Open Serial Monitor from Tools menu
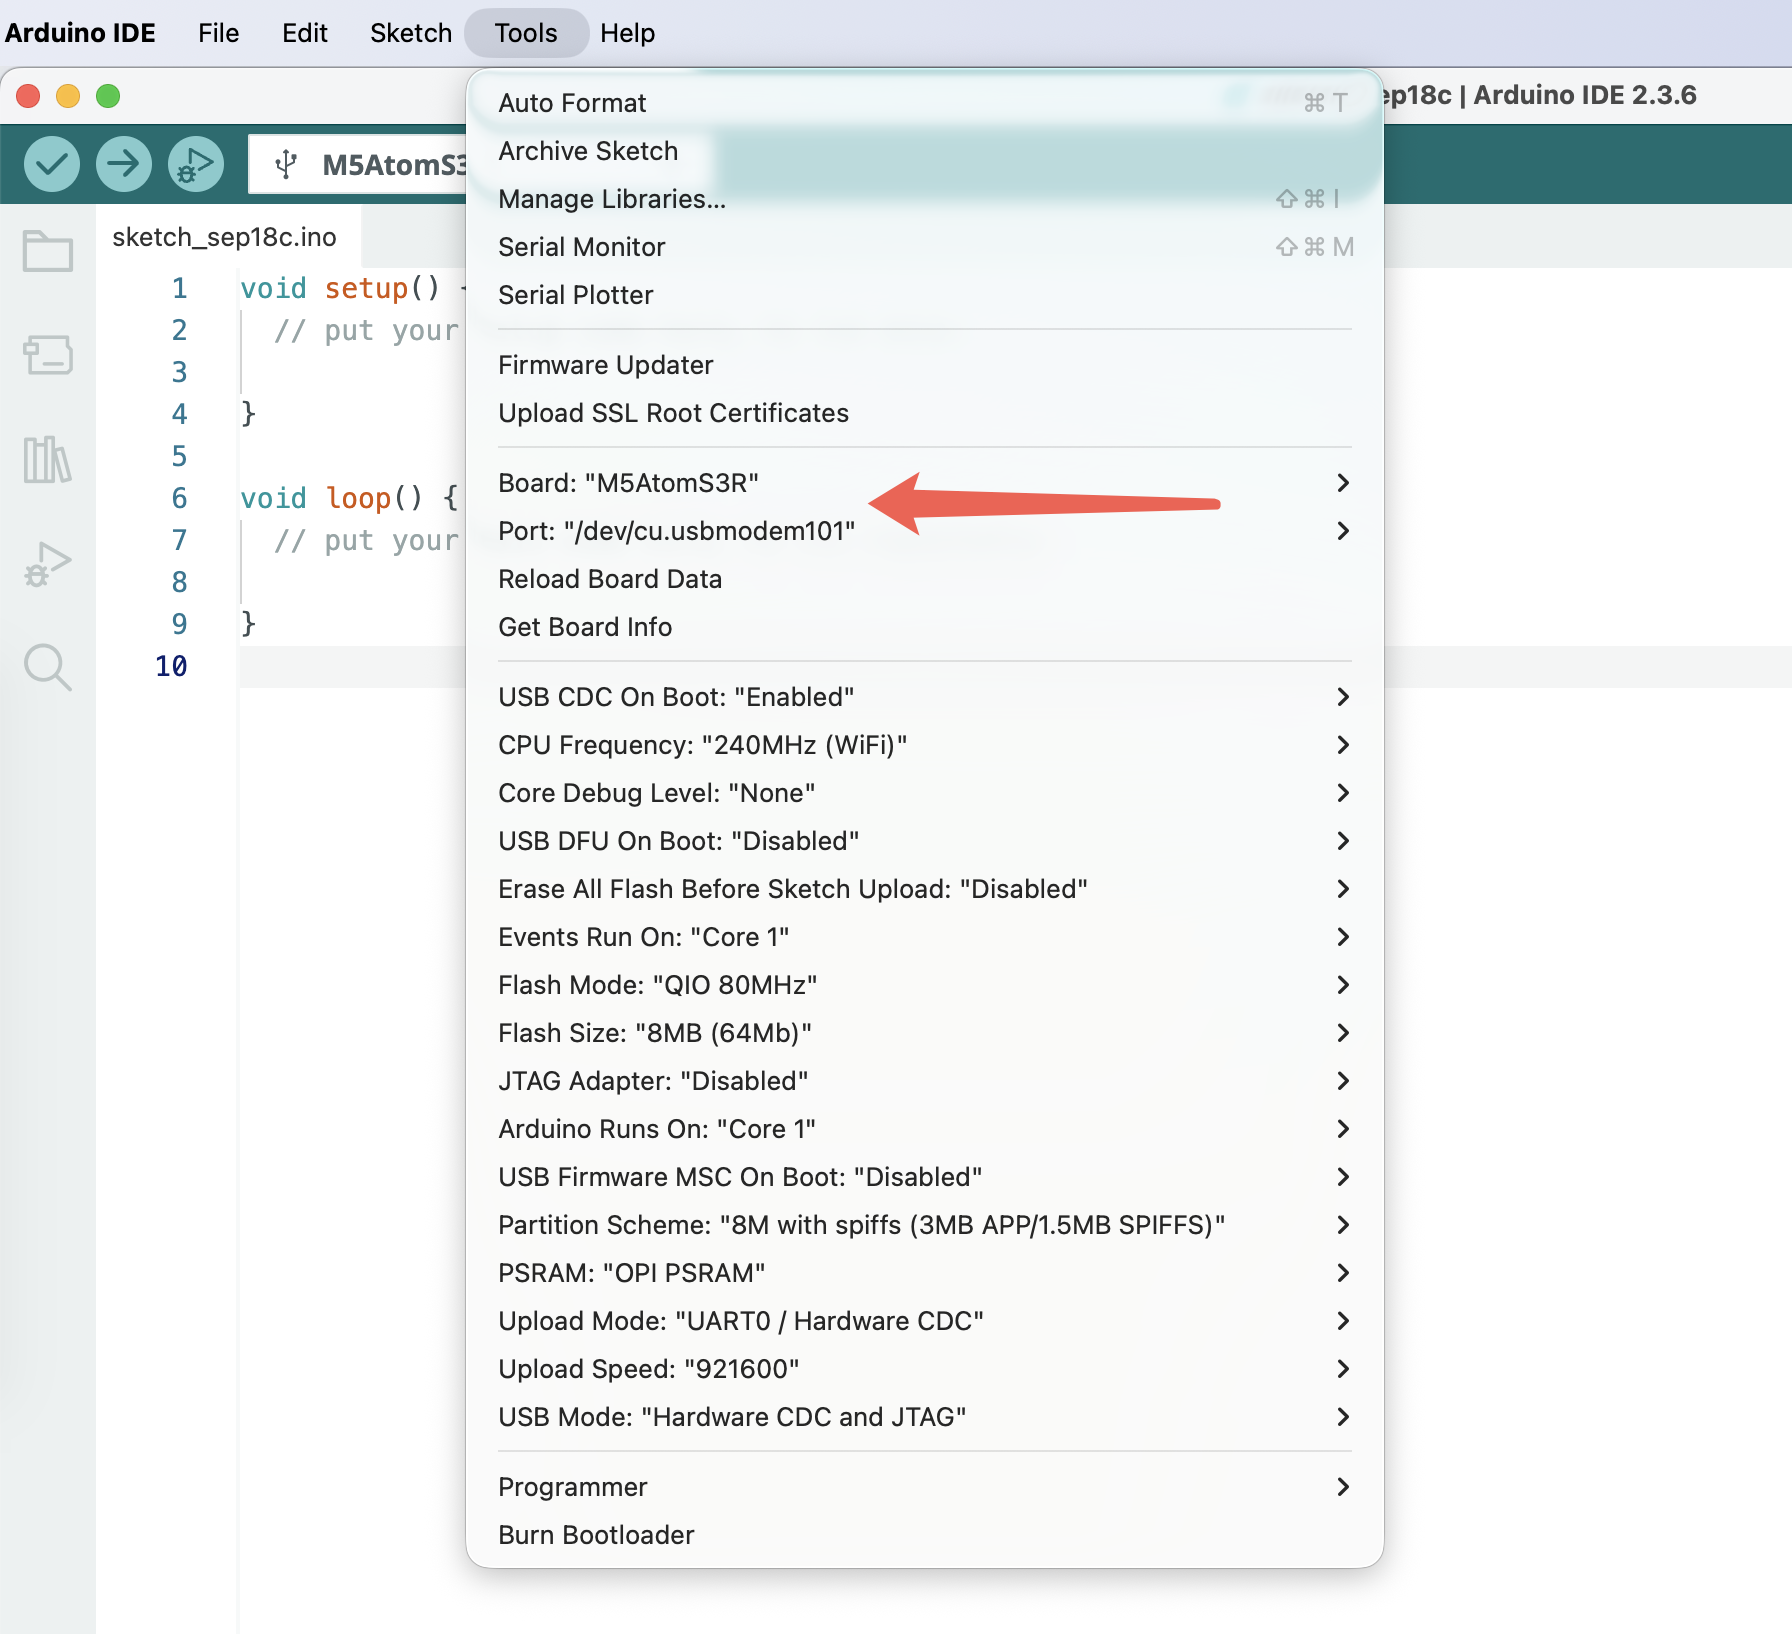This screenshot has width=1792, height=1634. pos(925,247)
